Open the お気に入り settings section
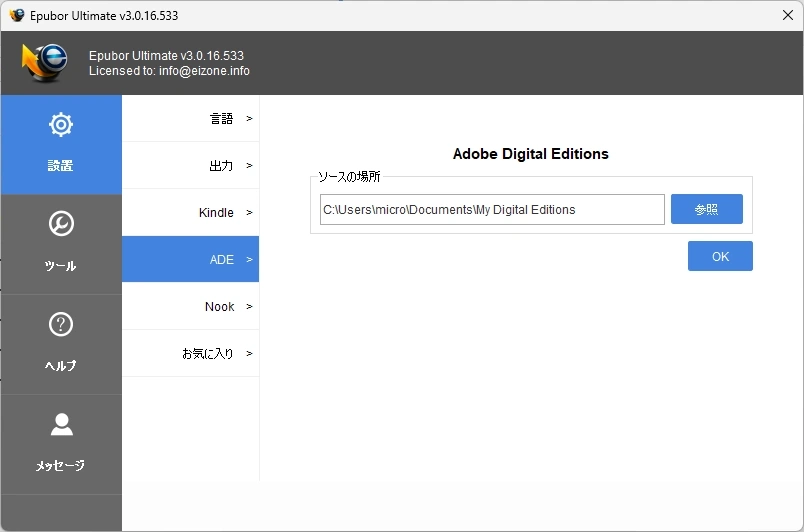Screen dimensions: 804x532 (190, 354)
